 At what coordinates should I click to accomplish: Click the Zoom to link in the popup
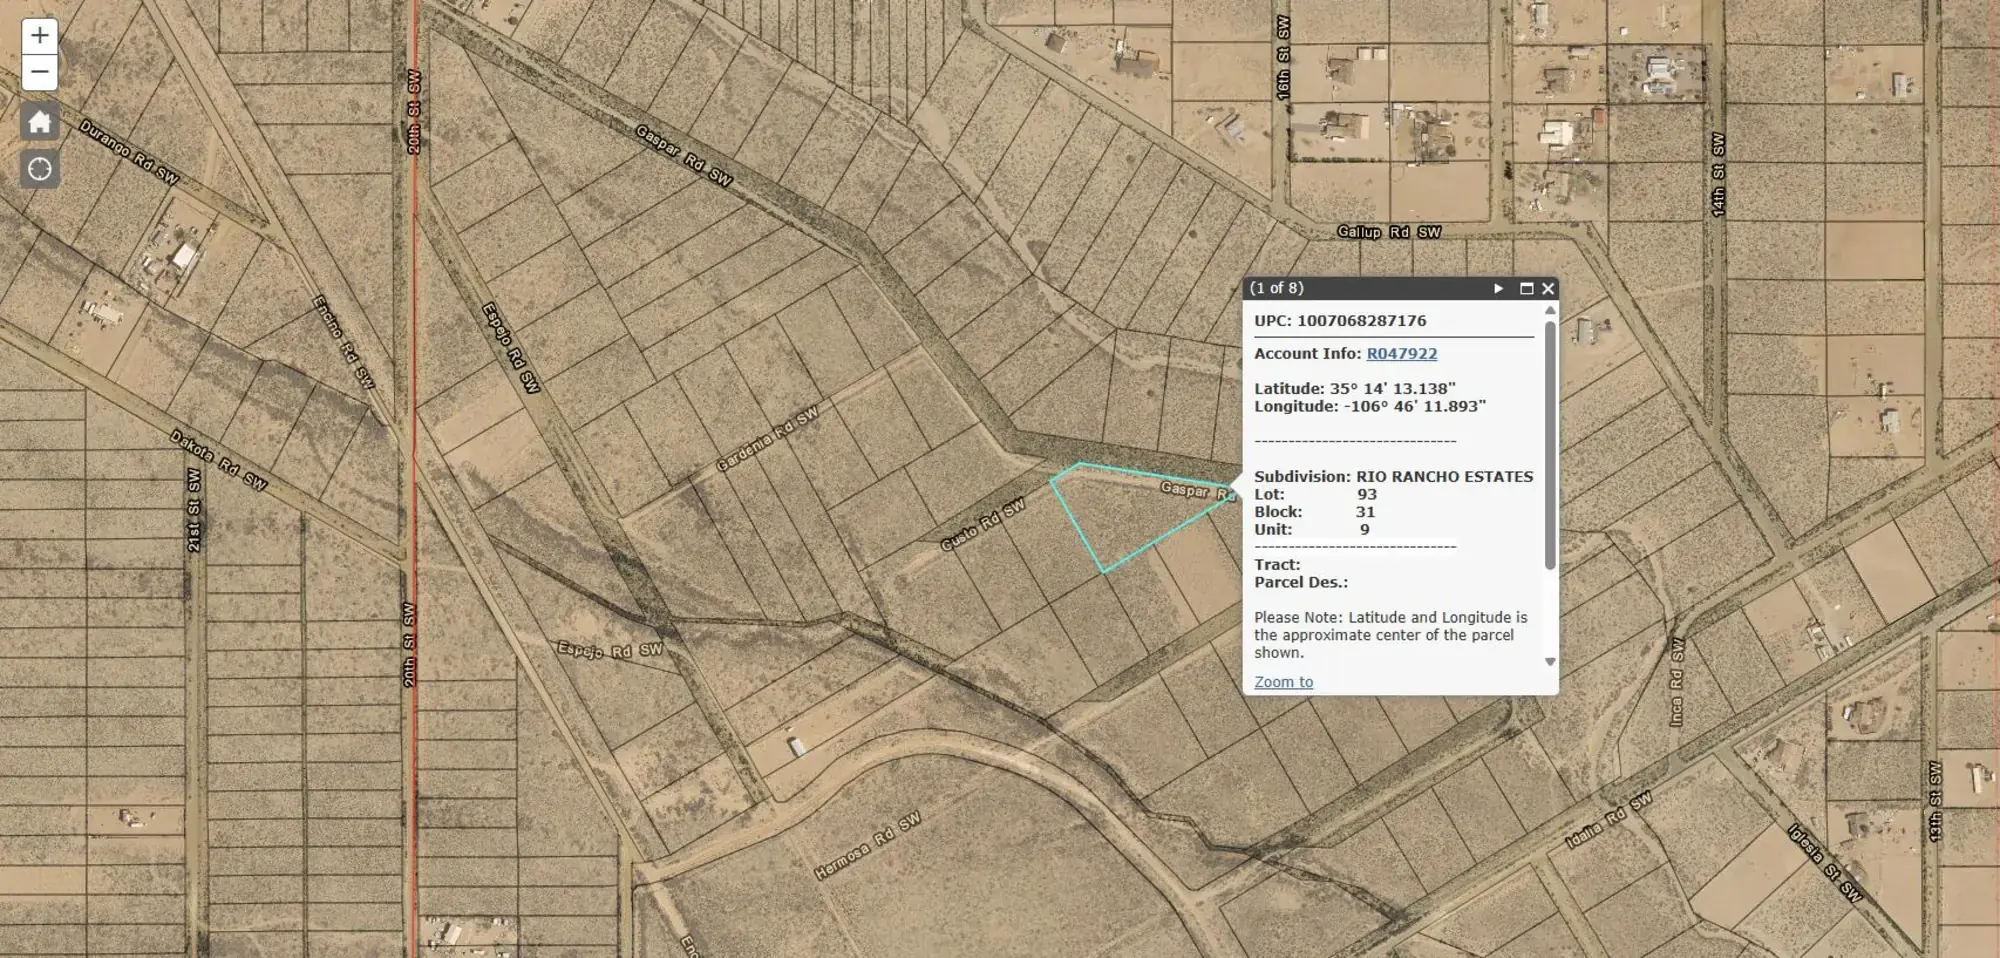click(1283, 681)
